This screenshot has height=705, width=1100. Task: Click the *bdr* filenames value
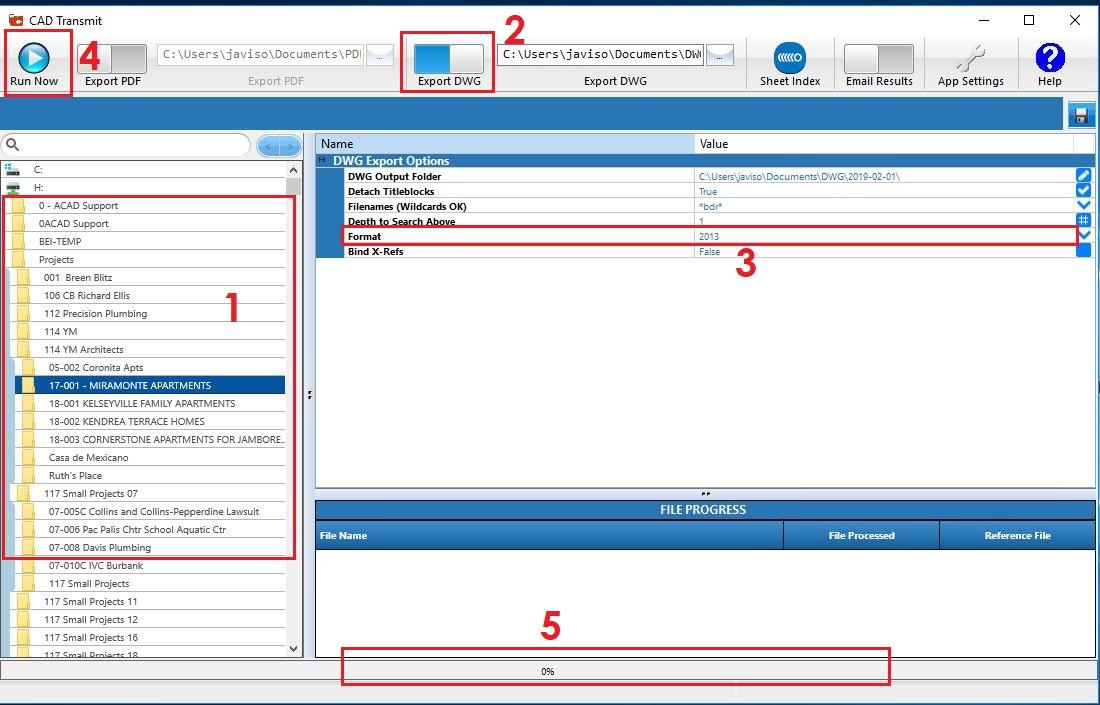point(711,206)
